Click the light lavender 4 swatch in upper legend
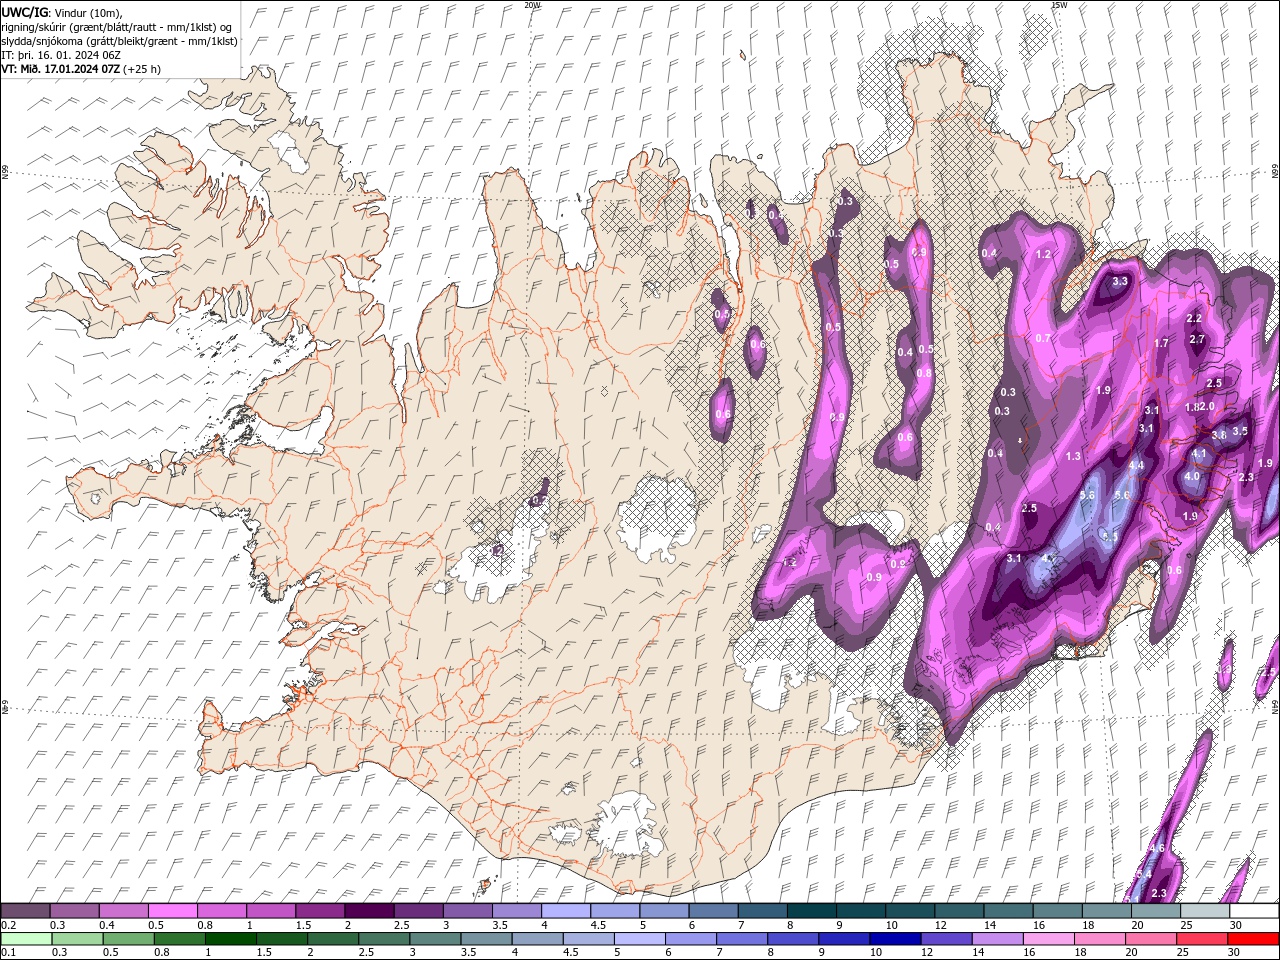1280x960 pixels. point(566,911)
